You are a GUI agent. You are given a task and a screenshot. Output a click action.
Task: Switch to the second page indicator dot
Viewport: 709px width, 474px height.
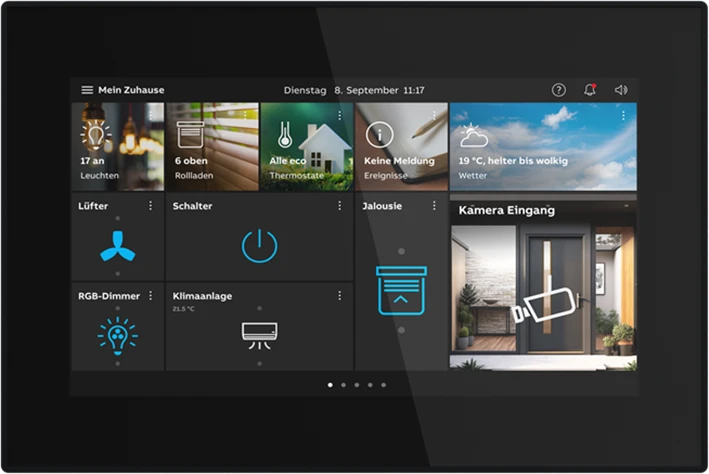coord(343,384)
